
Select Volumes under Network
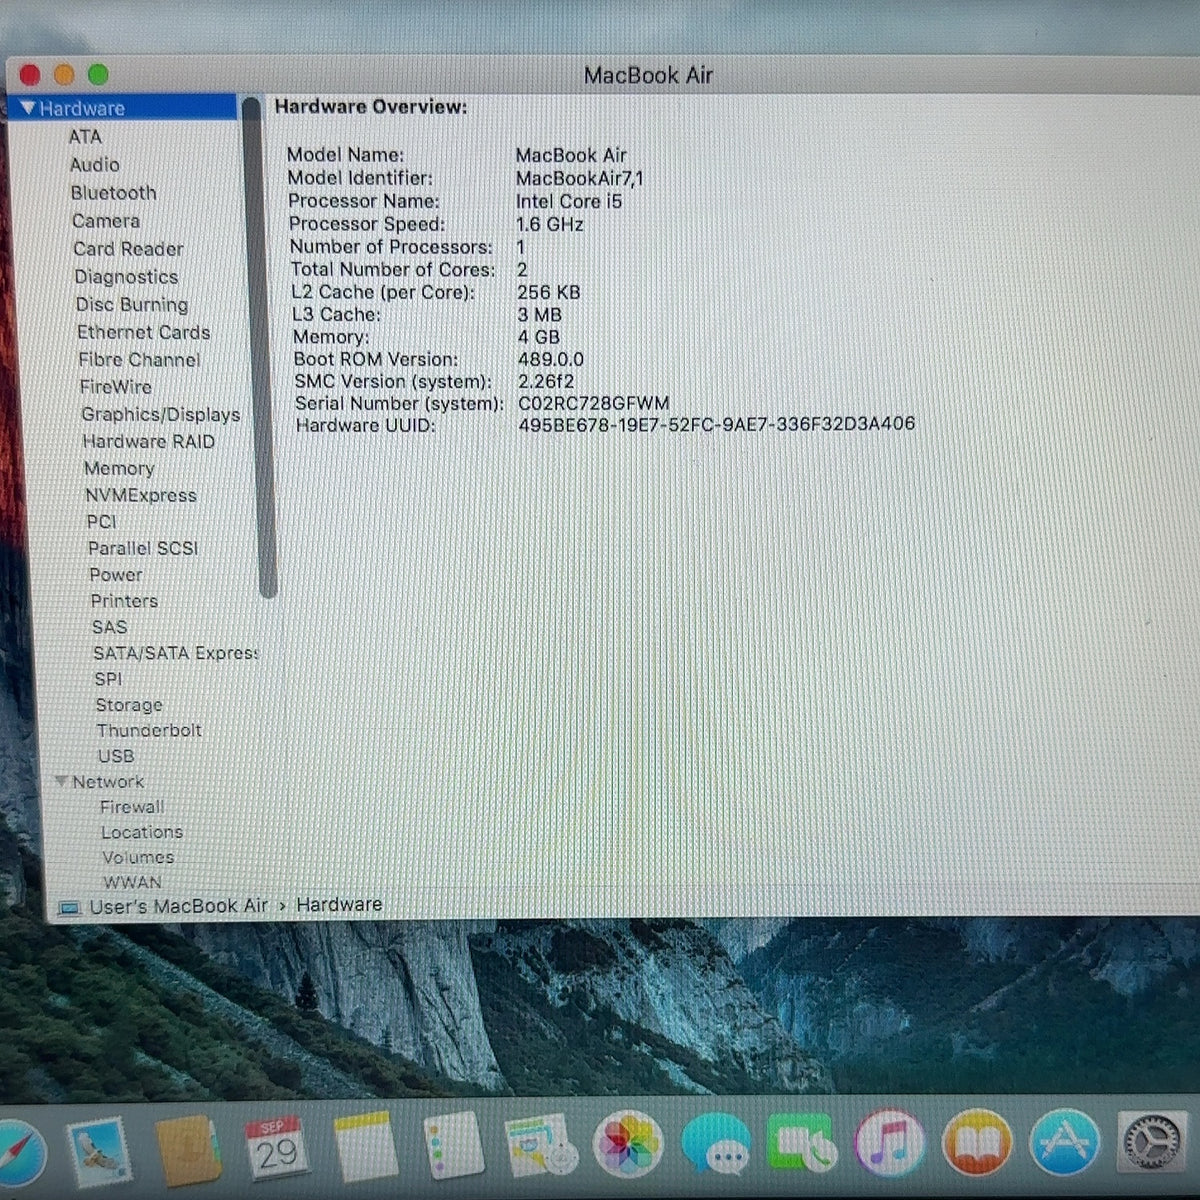coord(138,857)
